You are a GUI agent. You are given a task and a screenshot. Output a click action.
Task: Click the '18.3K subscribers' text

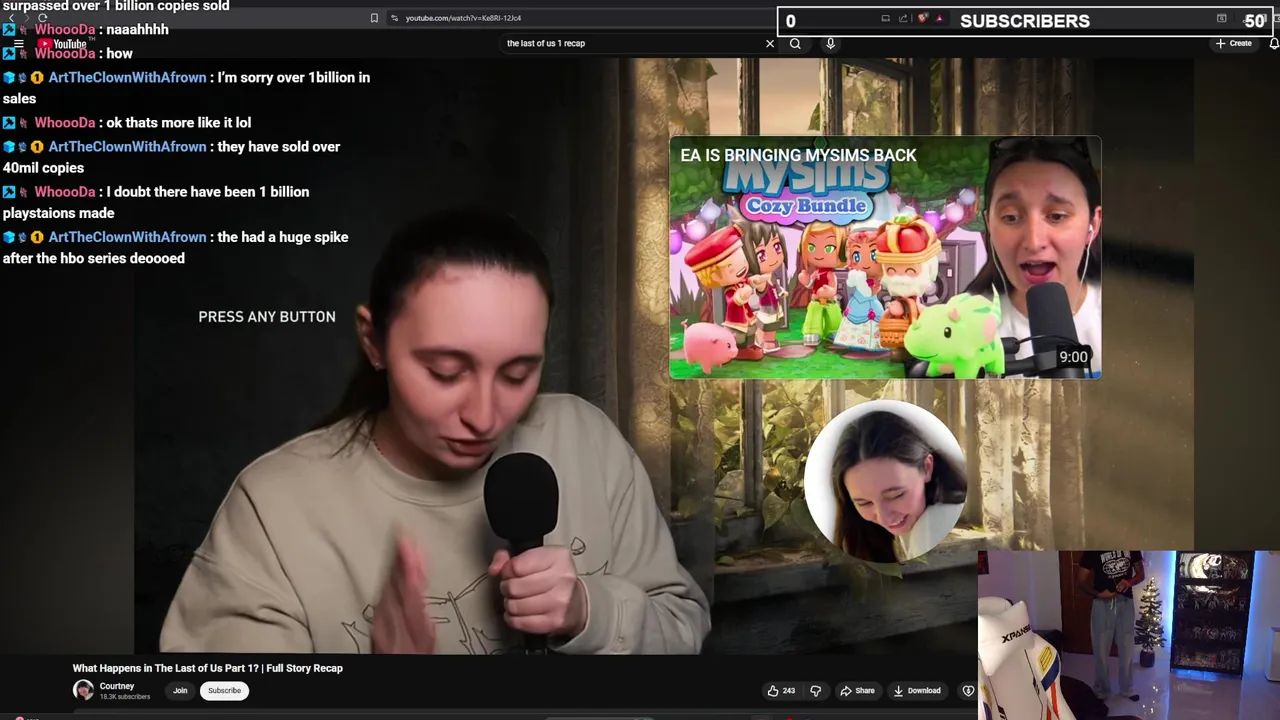pos(124,696)
